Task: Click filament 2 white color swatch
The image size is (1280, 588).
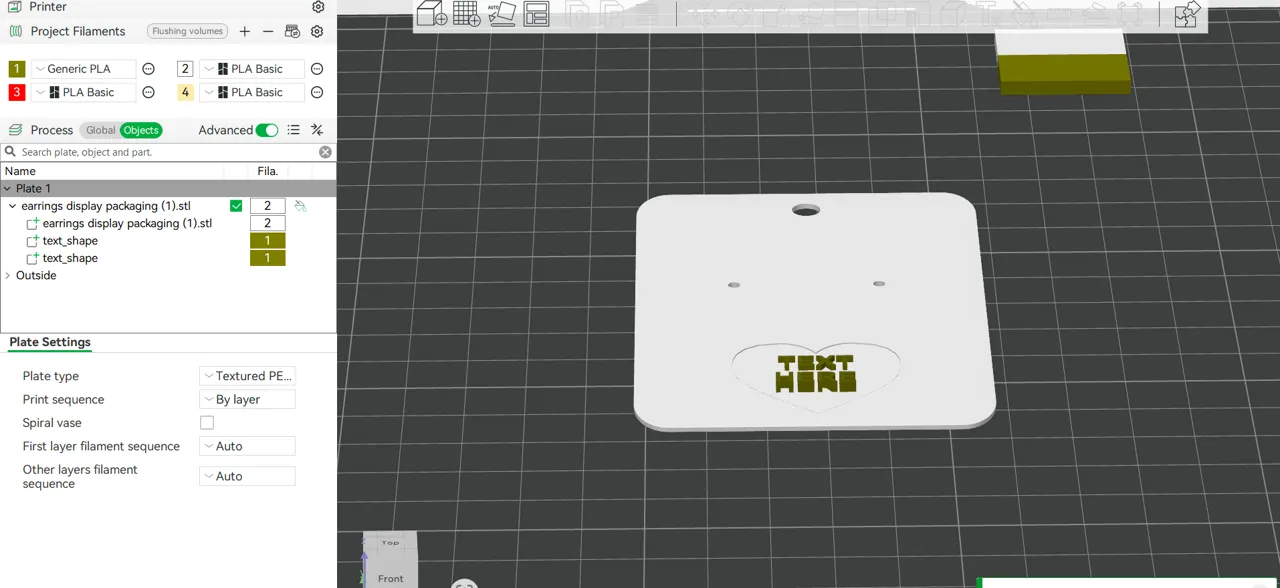Action: pyautogui.click(x=185, y=69)
